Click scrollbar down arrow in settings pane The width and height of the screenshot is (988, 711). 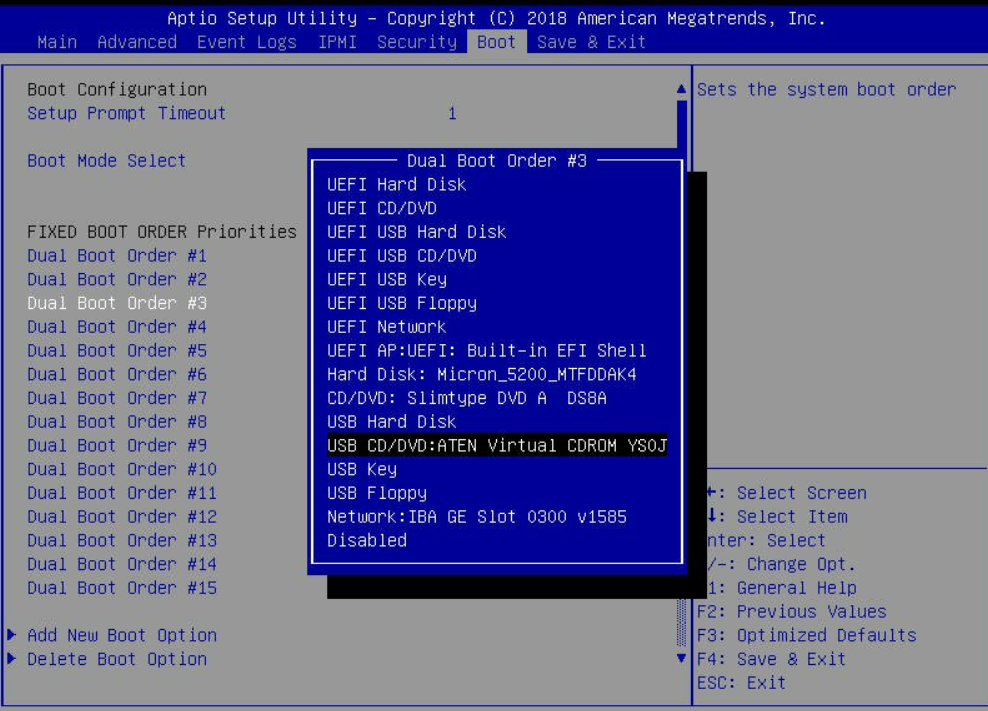(x=681, y=659)
